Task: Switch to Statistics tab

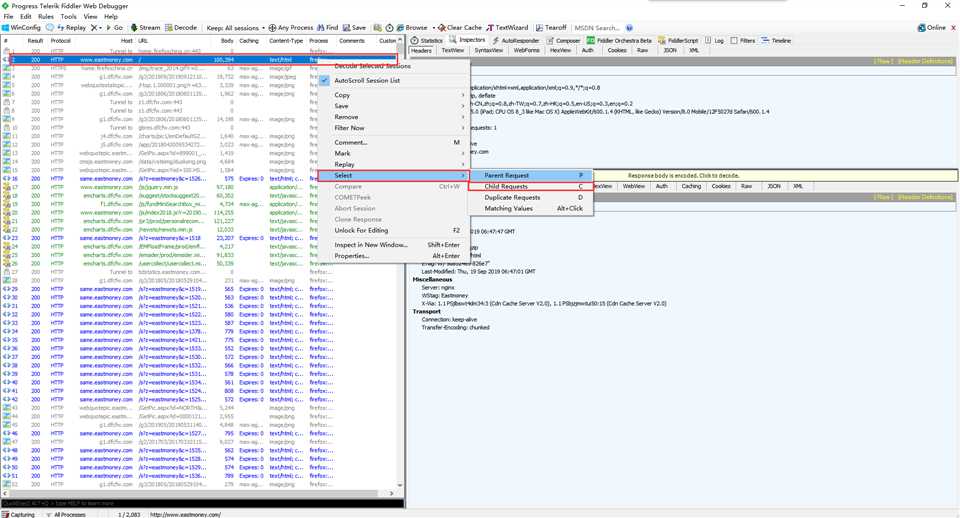Action: click(x=427, y=40)
